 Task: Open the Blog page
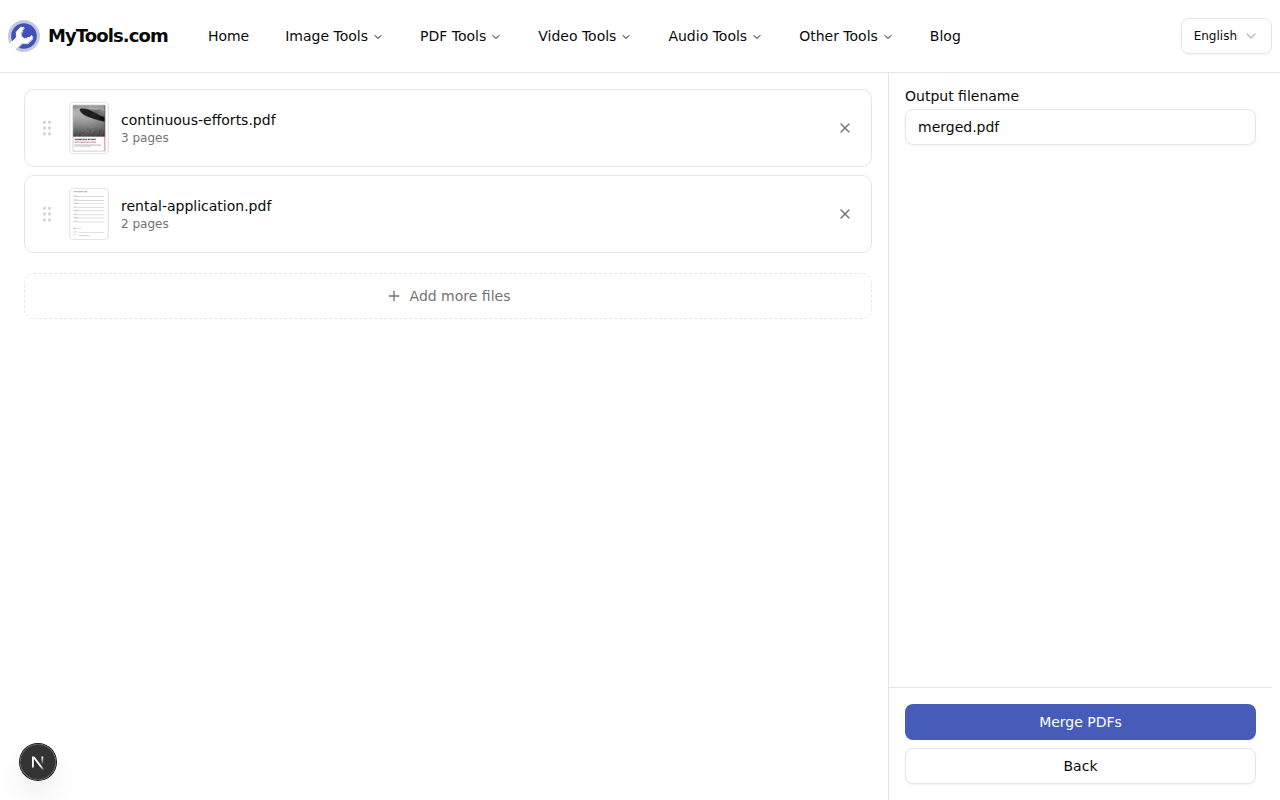pos(944,36)
